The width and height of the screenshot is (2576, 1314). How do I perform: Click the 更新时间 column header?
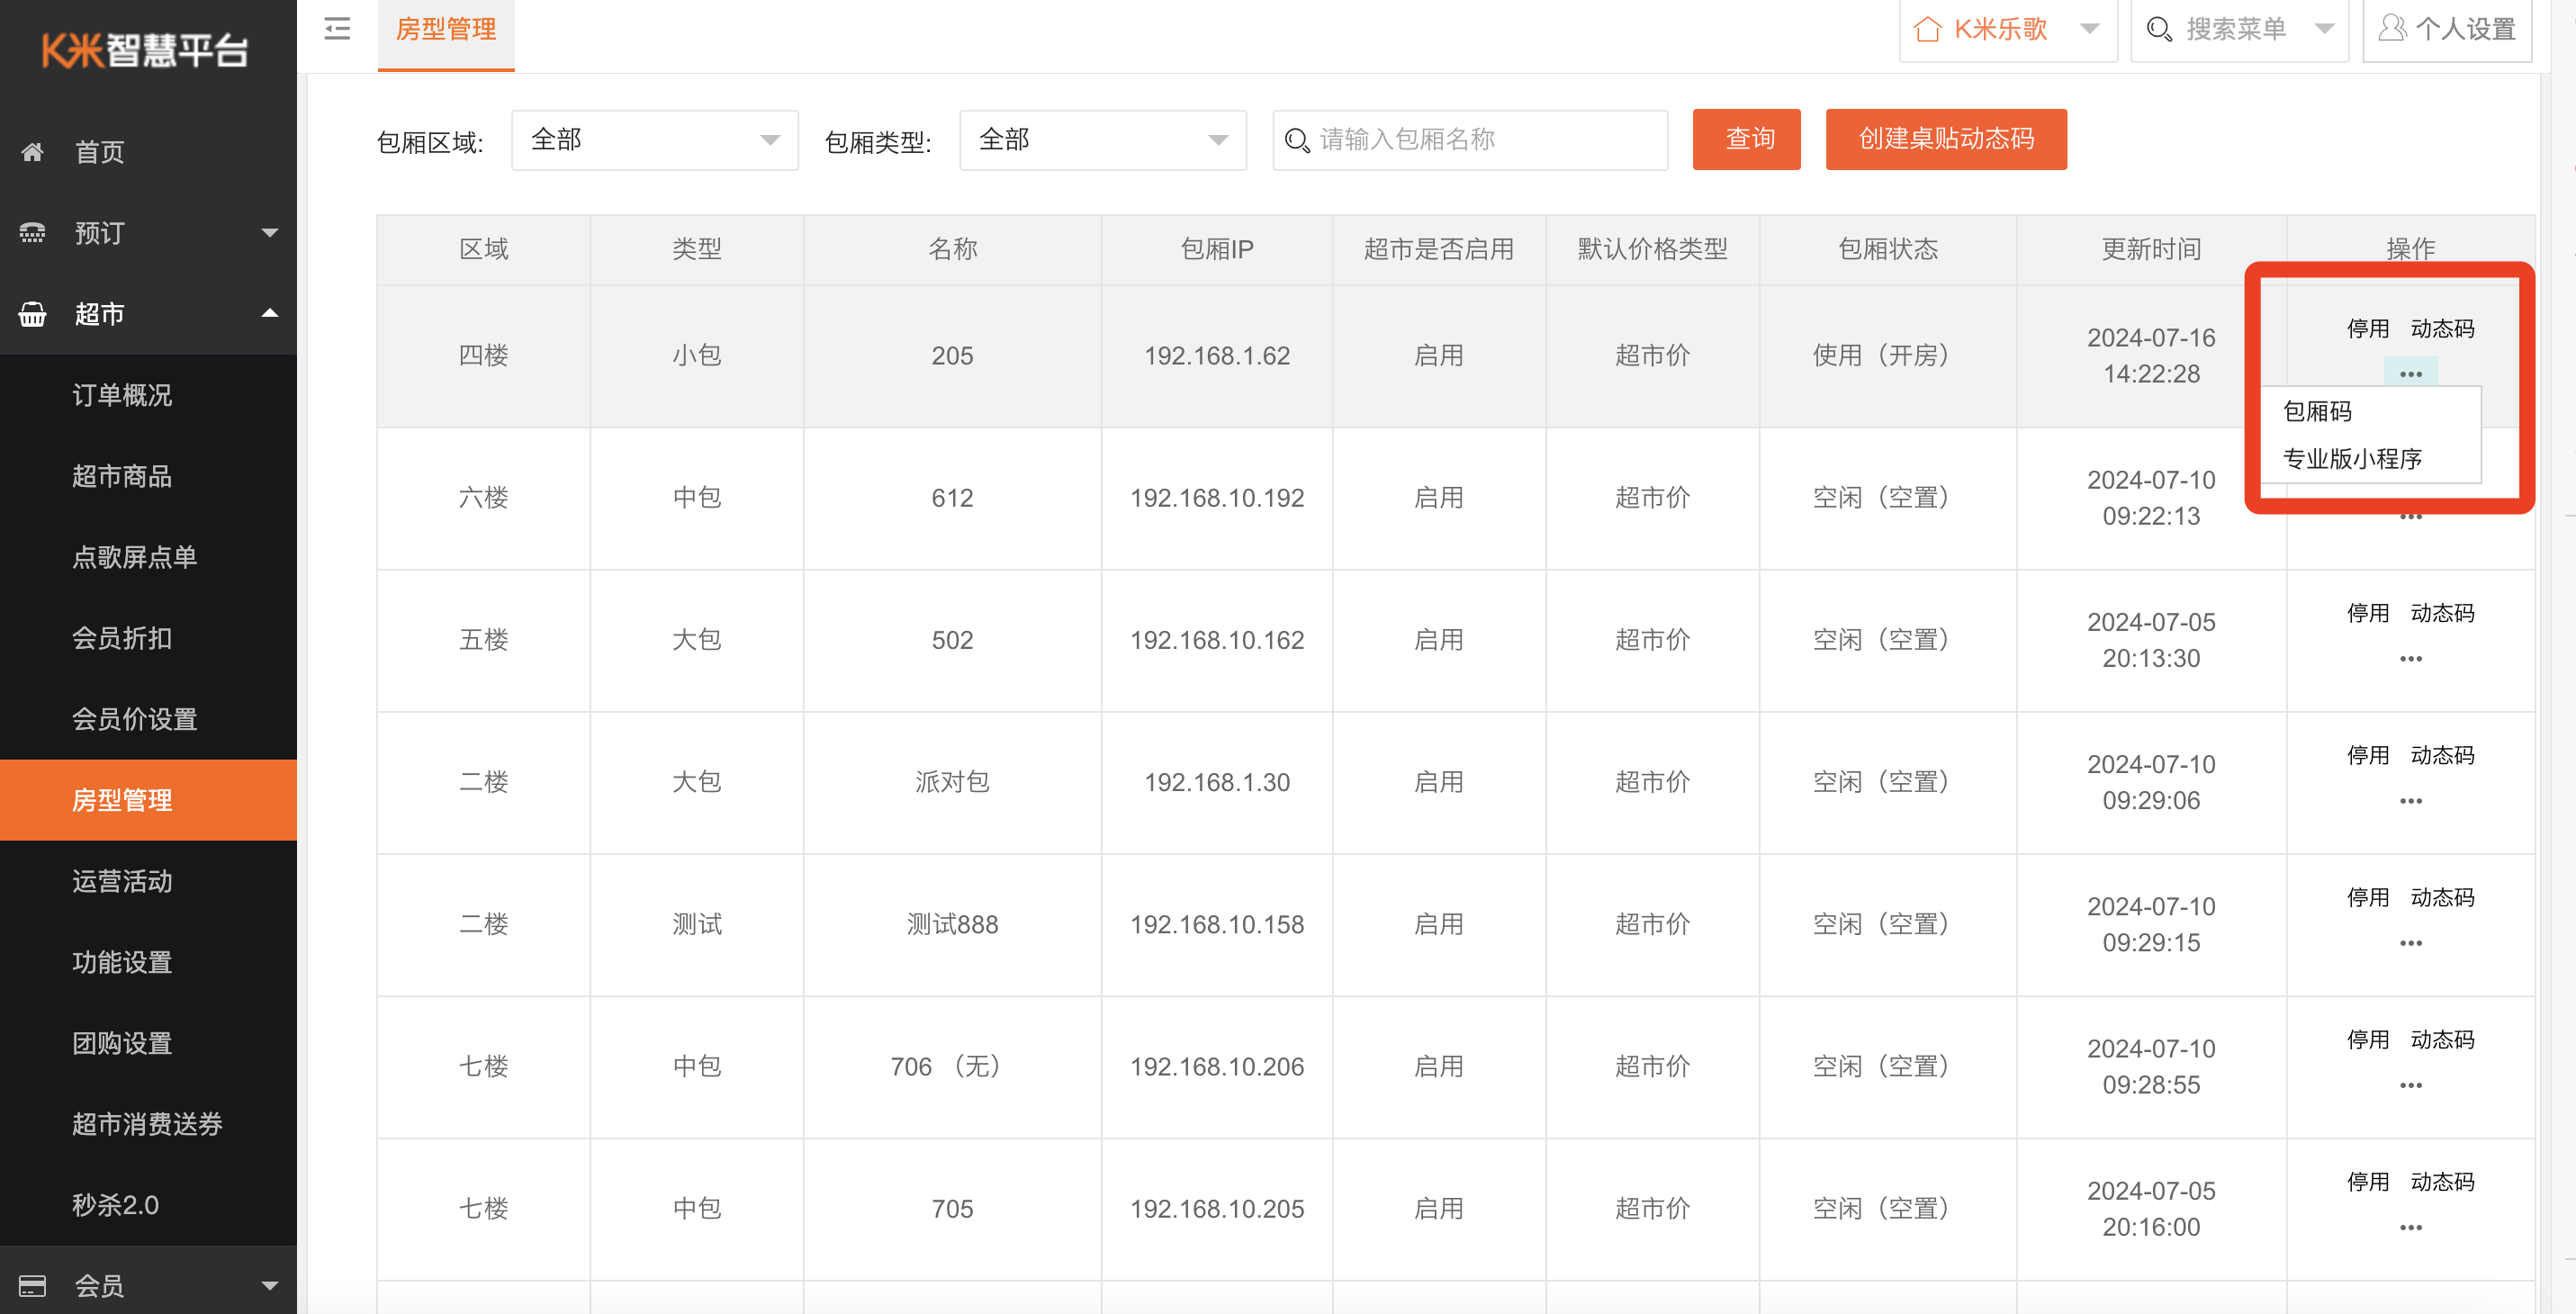(x=2151, y=249)
